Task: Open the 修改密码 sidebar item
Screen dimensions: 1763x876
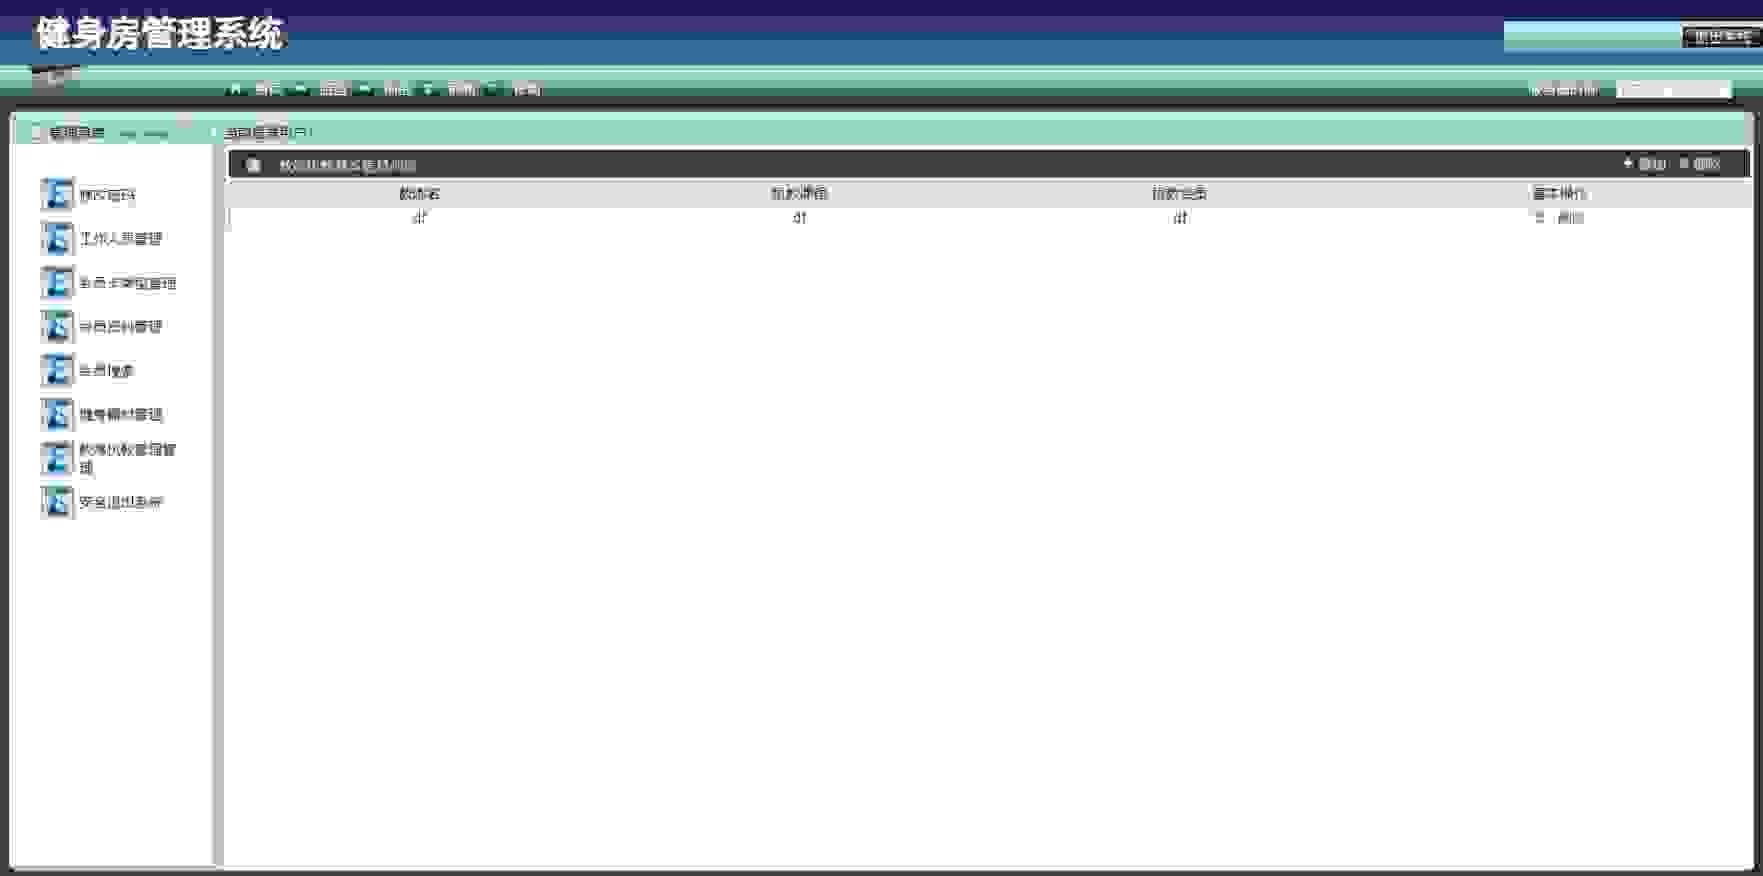Action: tap(107, 195)
